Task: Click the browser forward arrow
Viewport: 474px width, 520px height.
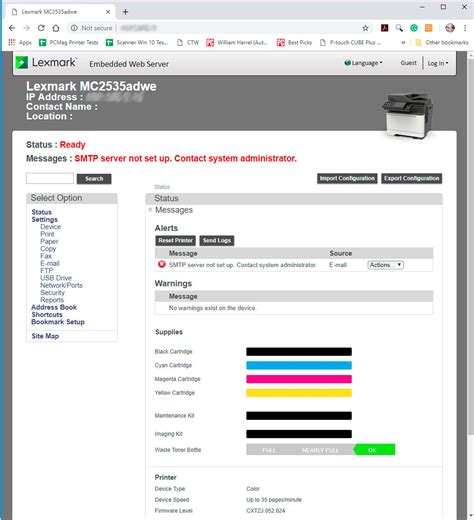Action: [27, 28]
